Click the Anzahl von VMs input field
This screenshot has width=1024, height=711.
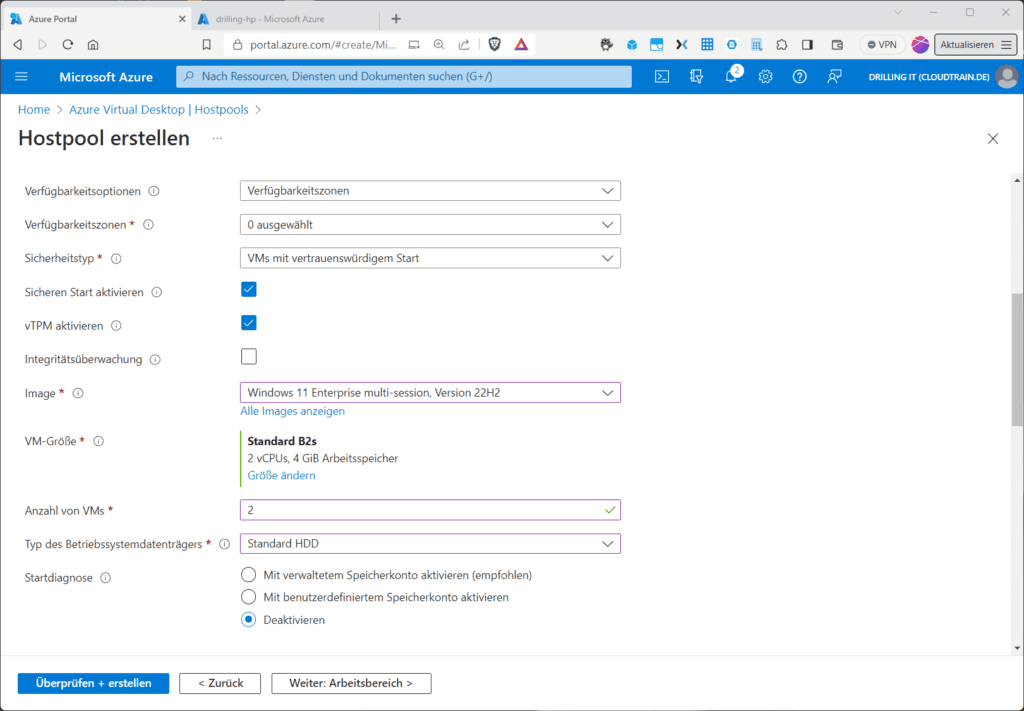point(430,510)
